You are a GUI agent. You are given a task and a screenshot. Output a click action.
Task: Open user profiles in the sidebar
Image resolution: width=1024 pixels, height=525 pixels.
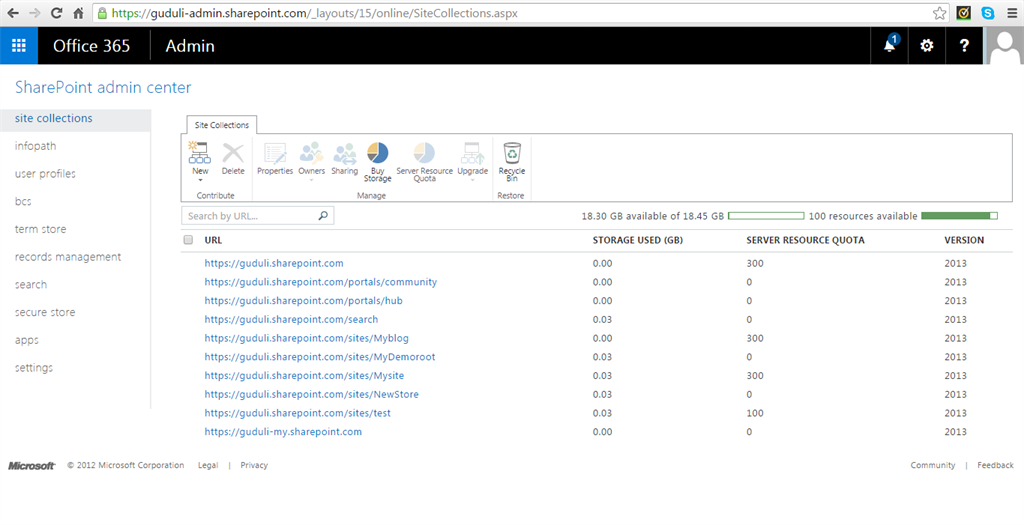coord(45,174)
